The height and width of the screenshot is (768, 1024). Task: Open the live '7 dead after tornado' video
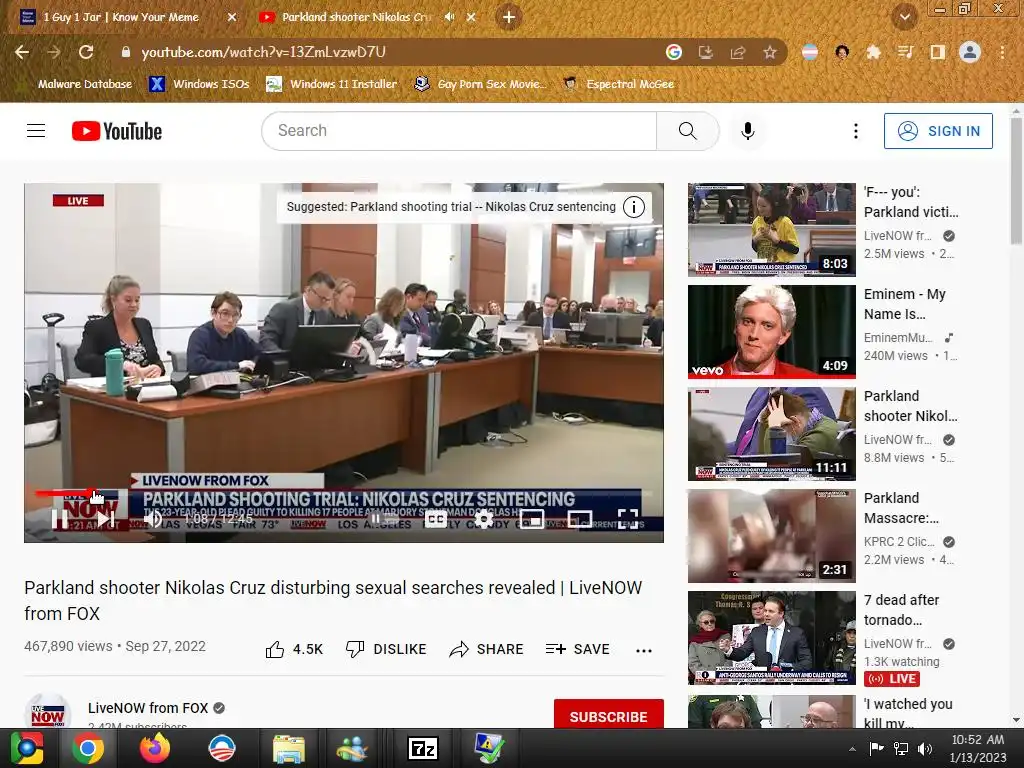(771, 637)
